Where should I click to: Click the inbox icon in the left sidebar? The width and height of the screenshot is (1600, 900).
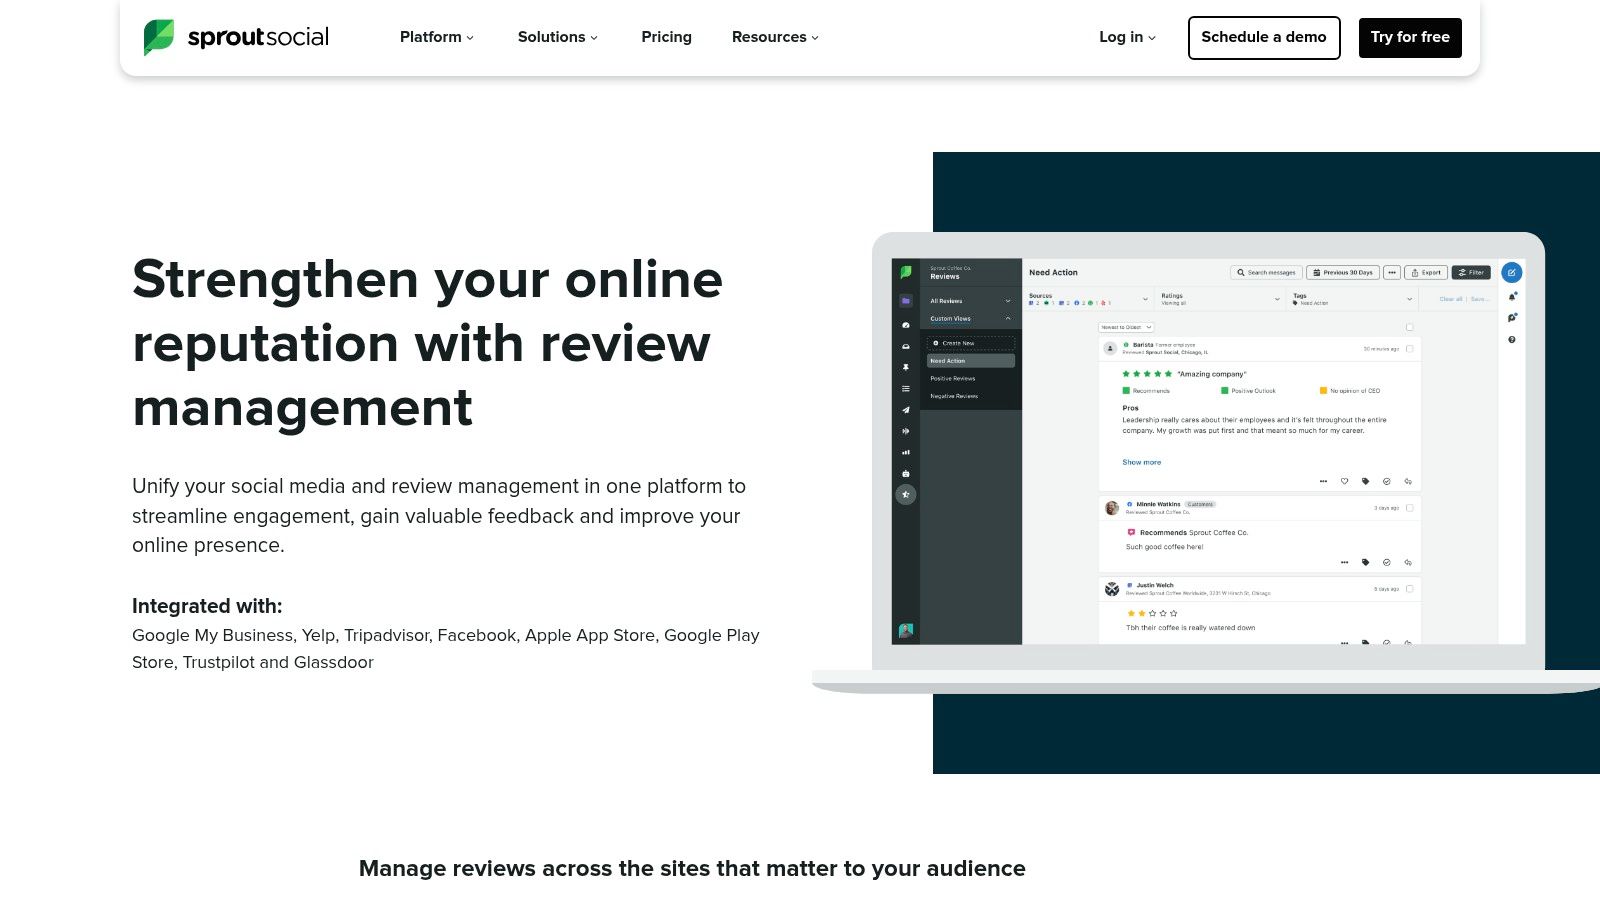pyautogui.click(x=905, y=346)
